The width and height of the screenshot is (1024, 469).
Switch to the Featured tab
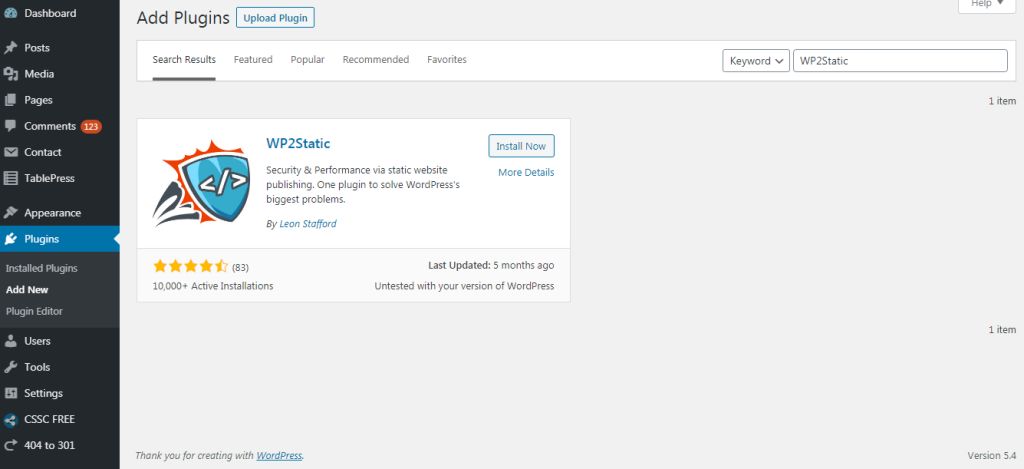(x=253, y=59)
